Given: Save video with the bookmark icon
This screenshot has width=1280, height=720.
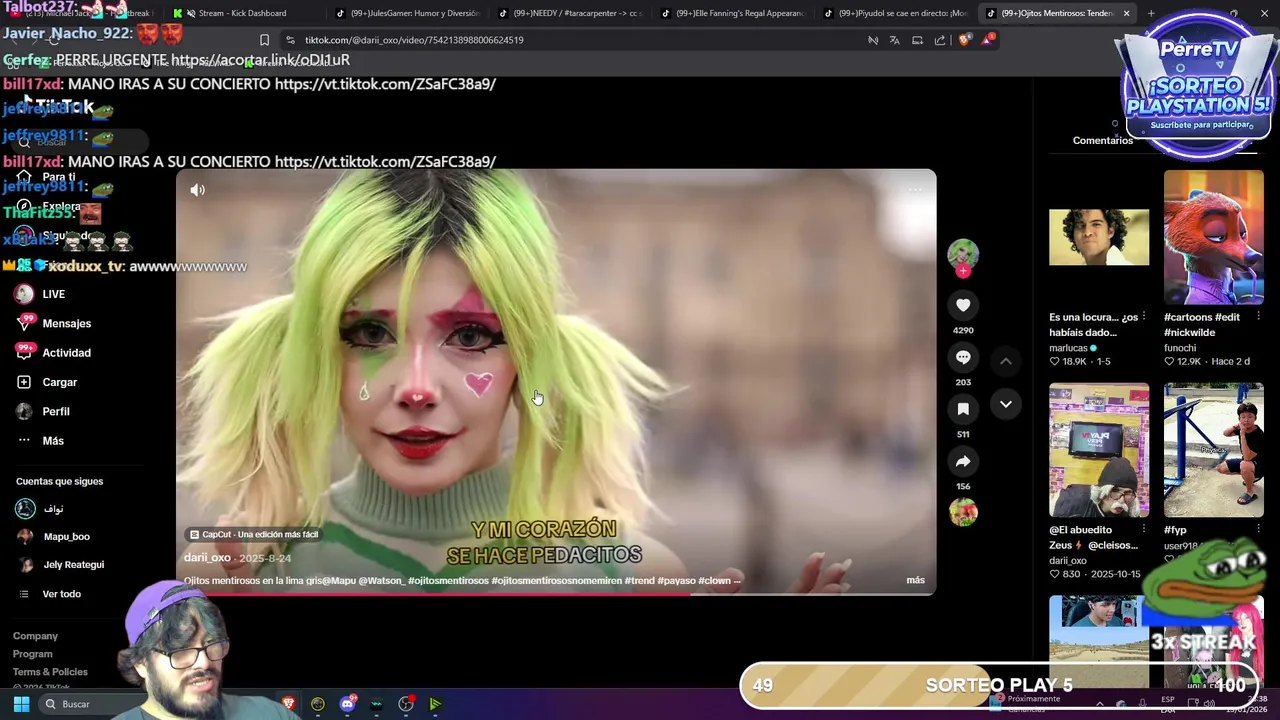Looking at the screenshot, I should click(x=963, y=409).
